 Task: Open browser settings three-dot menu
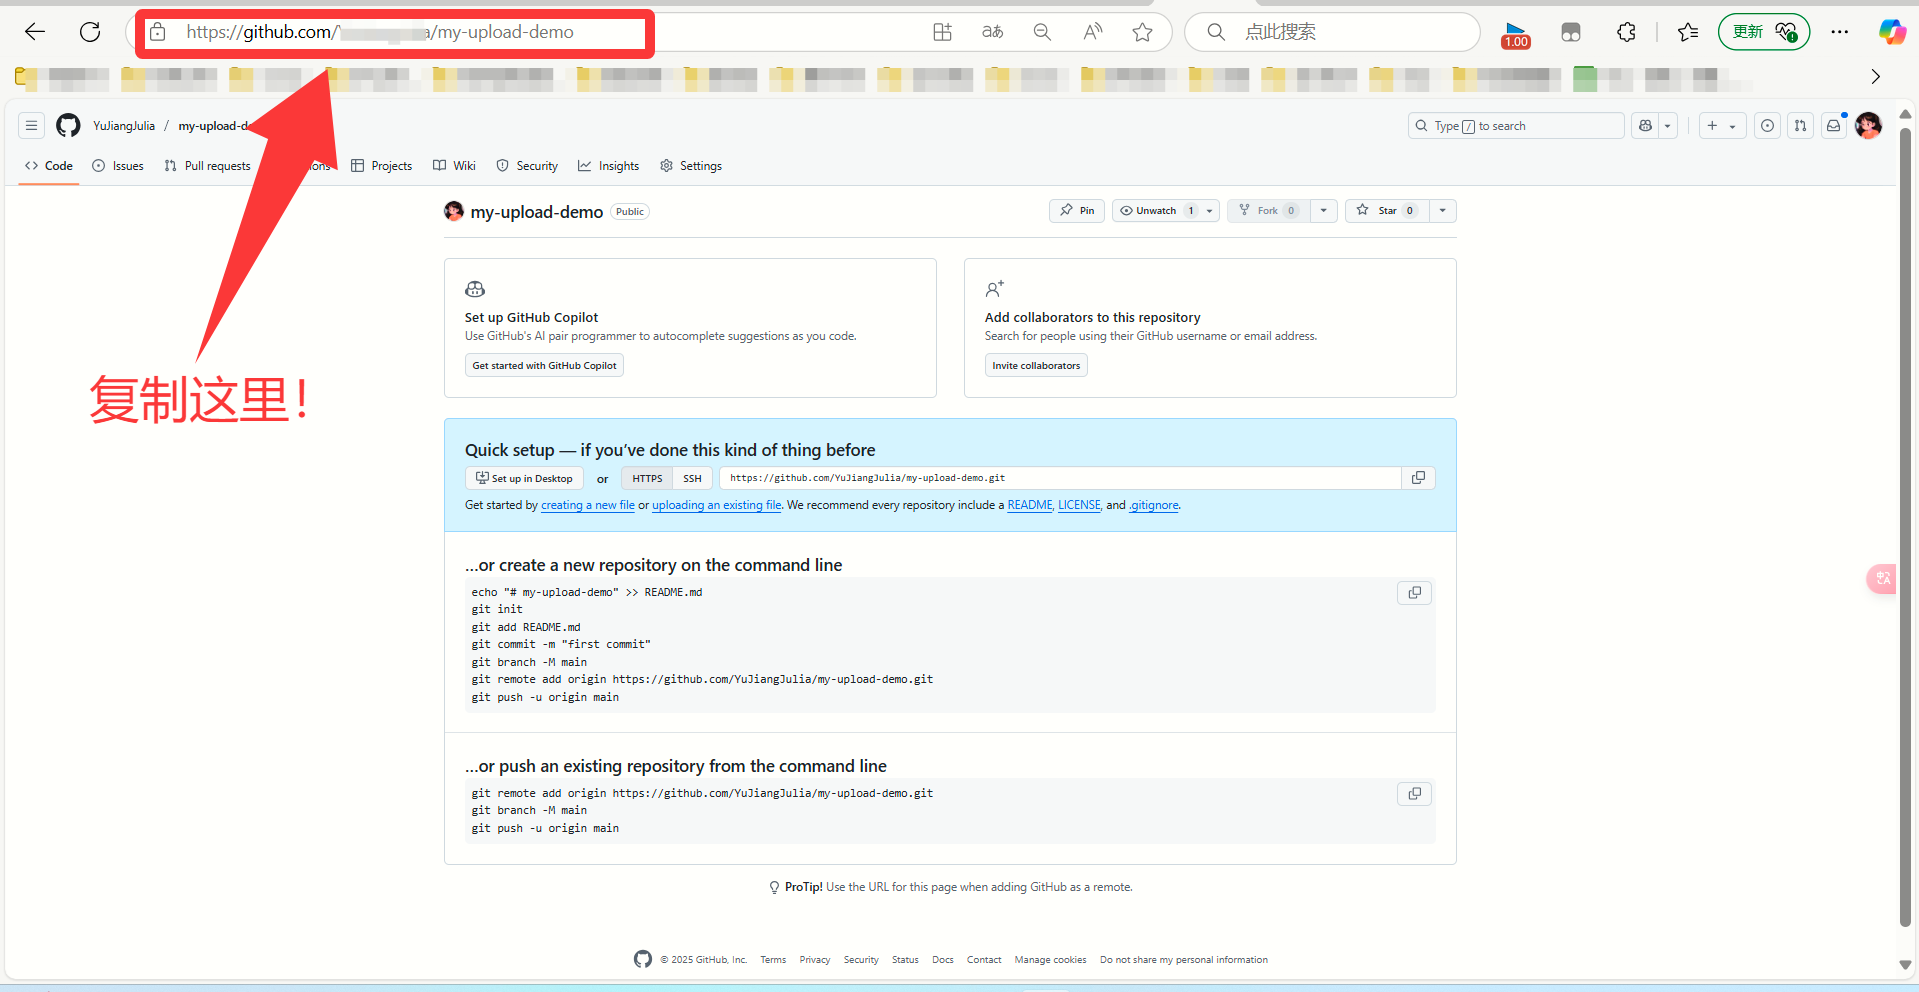point(1840,32)
